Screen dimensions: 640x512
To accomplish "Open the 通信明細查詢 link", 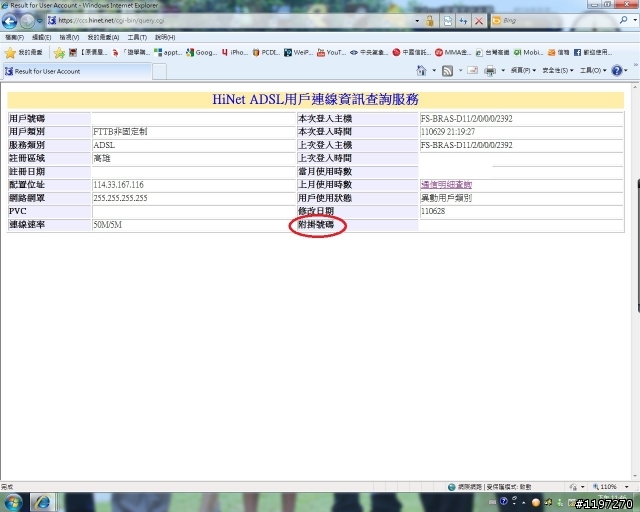I will pyautogui.click(x=446, y=185).
